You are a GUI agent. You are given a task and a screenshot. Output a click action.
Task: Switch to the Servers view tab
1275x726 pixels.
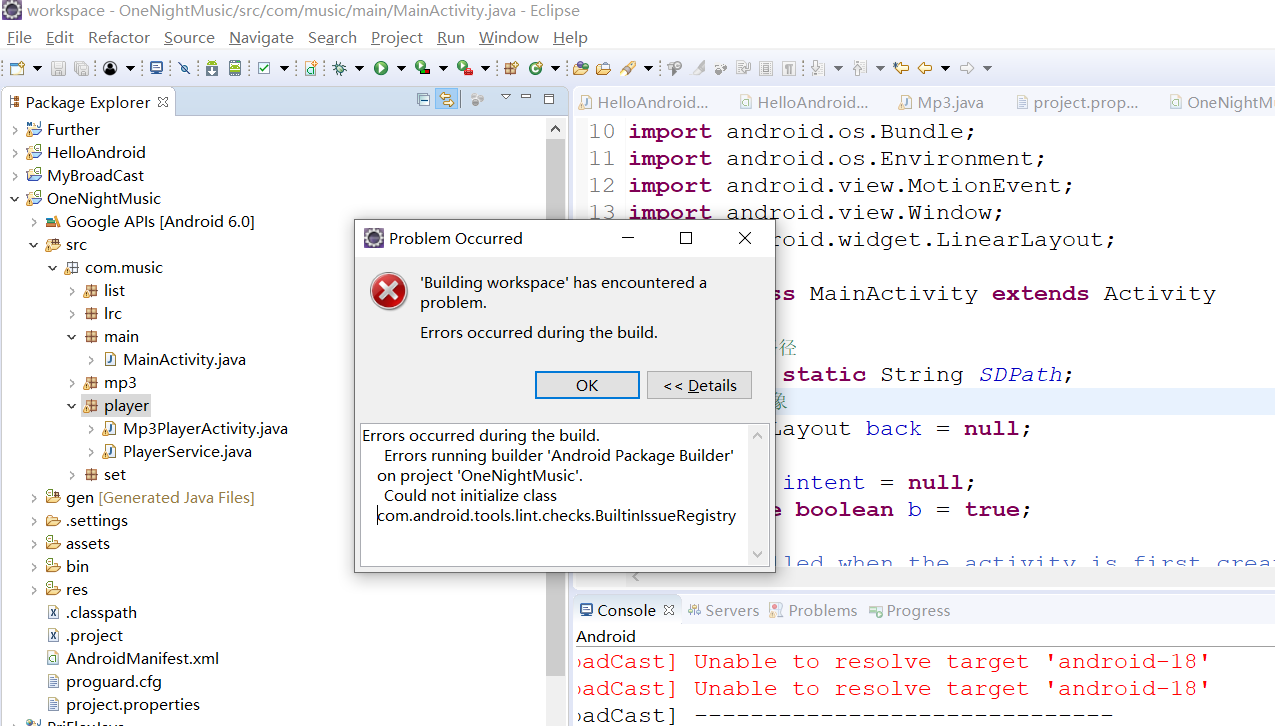coord(722,610)
